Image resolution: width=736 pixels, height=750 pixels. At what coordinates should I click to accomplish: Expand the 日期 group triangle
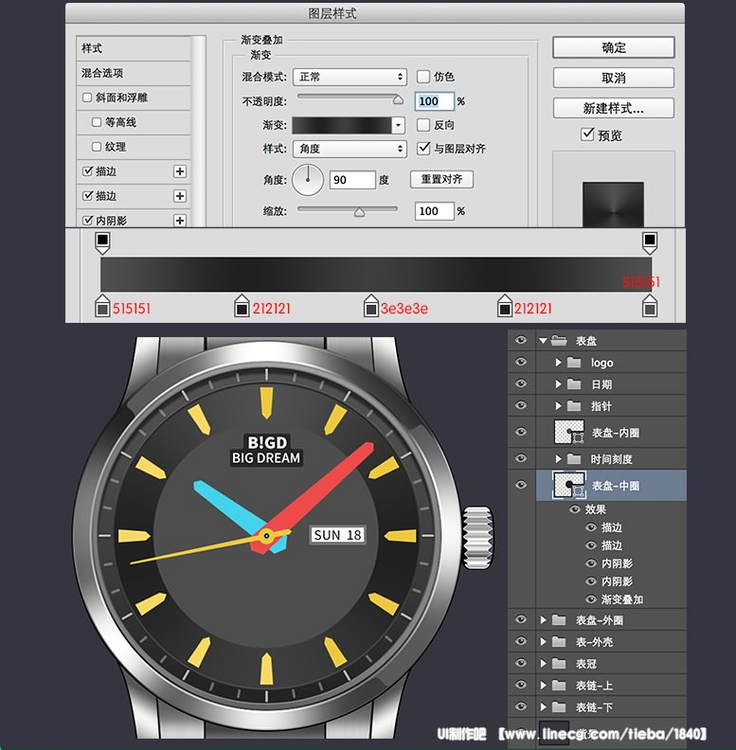pyautogui.click(x=558, y=384)
